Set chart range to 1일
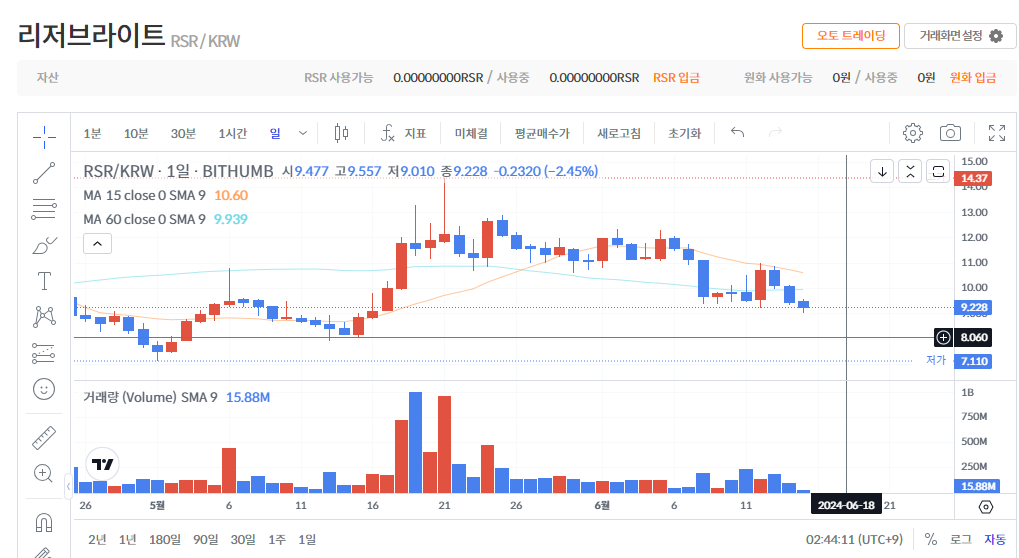This screenshot has width=1019, height=558. (x=307, y=539)
